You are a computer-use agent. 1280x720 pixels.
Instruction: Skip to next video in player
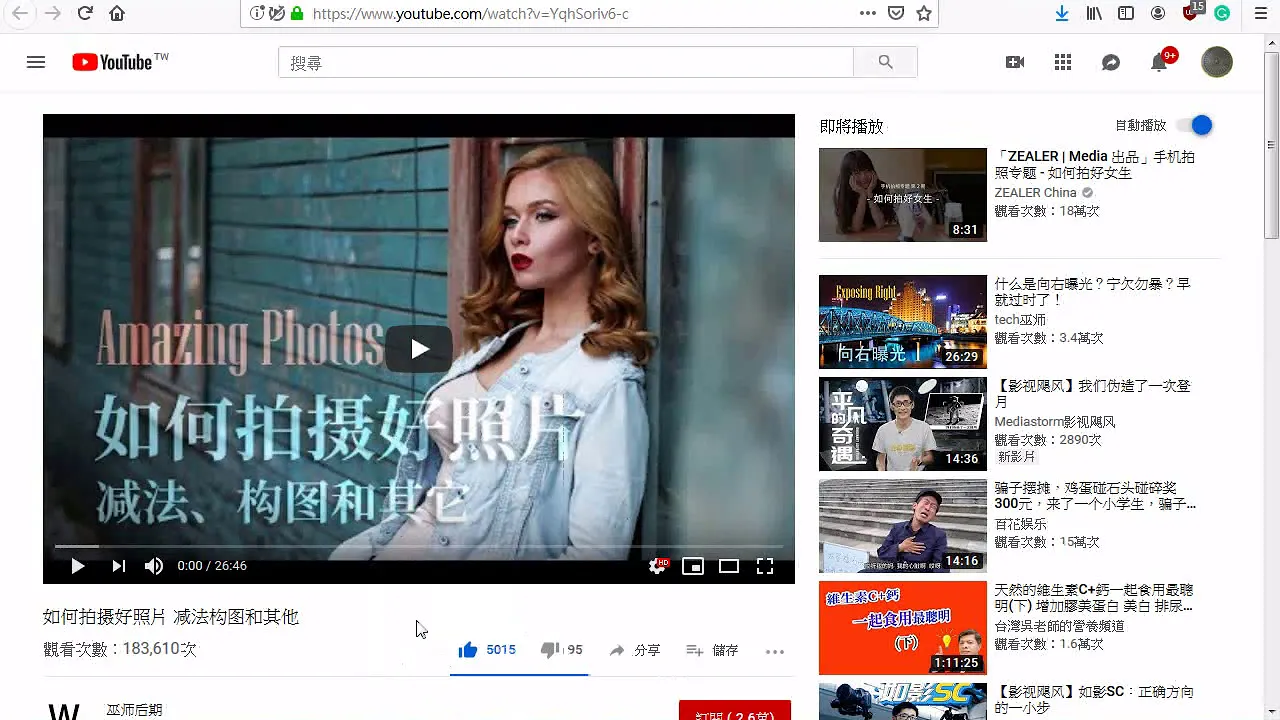click(x=118, y=566)
